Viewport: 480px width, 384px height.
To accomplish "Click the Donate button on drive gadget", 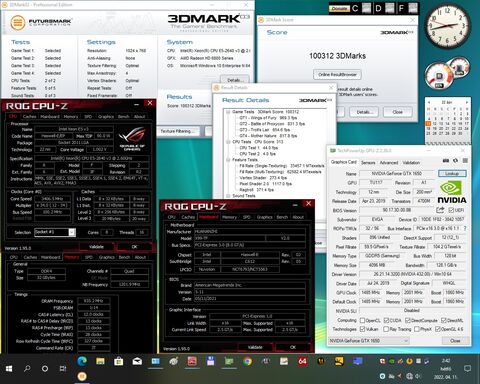I will click(x=339, y=8).
